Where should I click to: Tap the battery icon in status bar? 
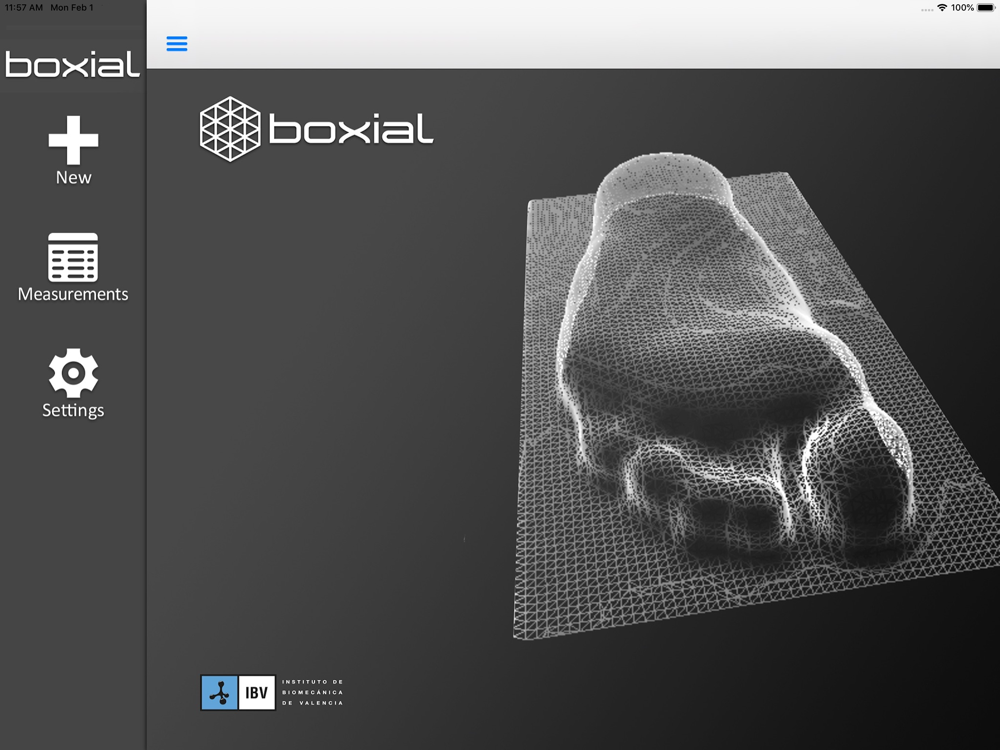[x=985, y=8]
